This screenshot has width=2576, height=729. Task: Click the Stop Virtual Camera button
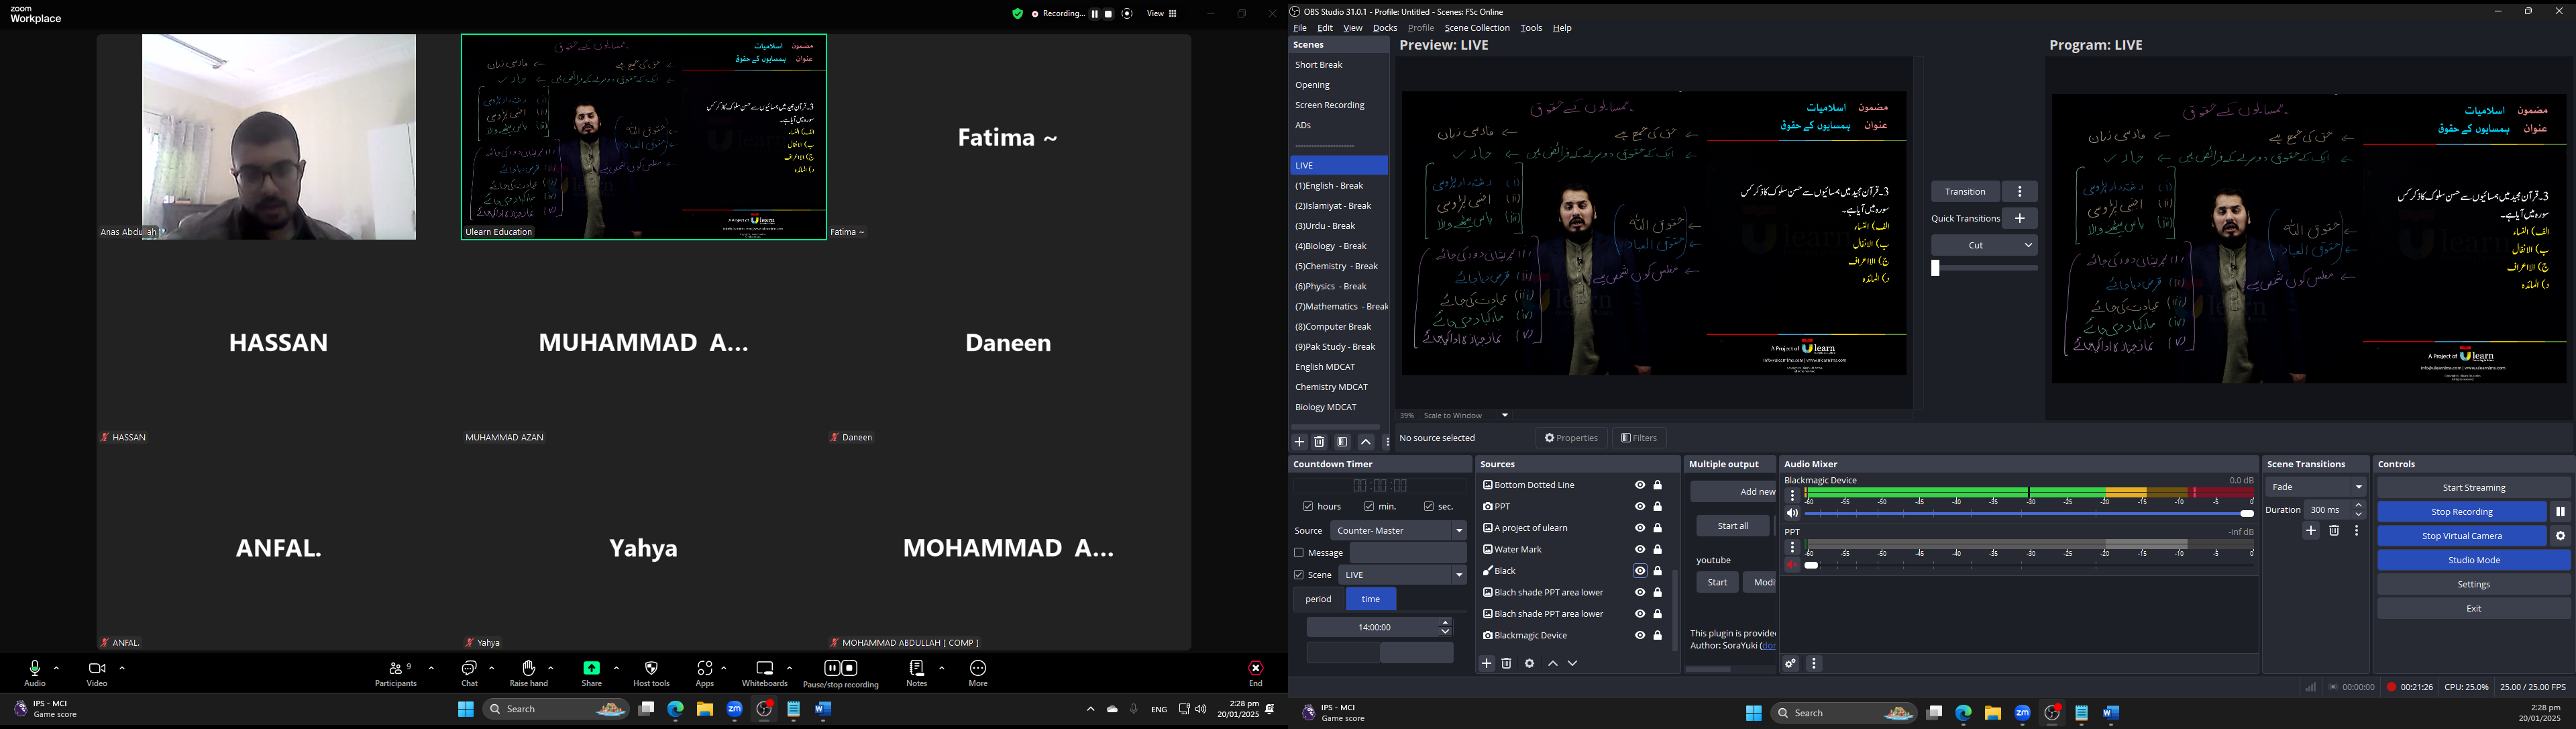(x=2462, y=536)
